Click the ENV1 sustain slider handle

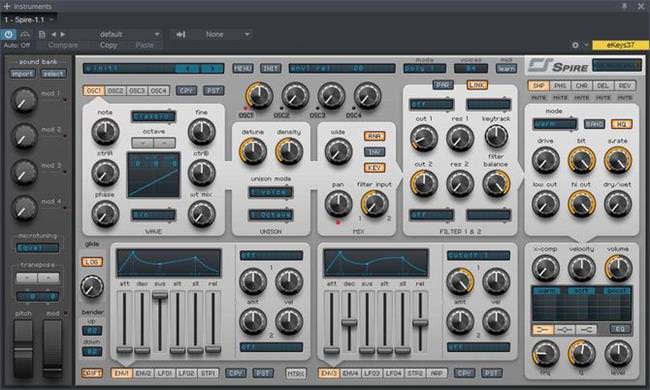tap(160, 295)
